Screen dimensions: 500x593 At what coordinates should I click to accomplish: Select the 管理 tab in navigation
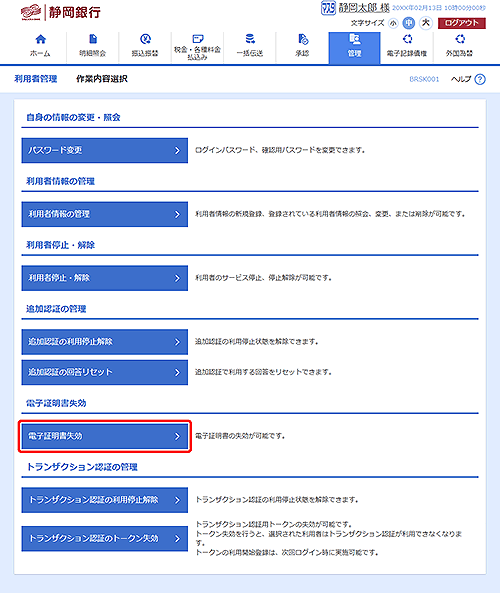point(354,48)
